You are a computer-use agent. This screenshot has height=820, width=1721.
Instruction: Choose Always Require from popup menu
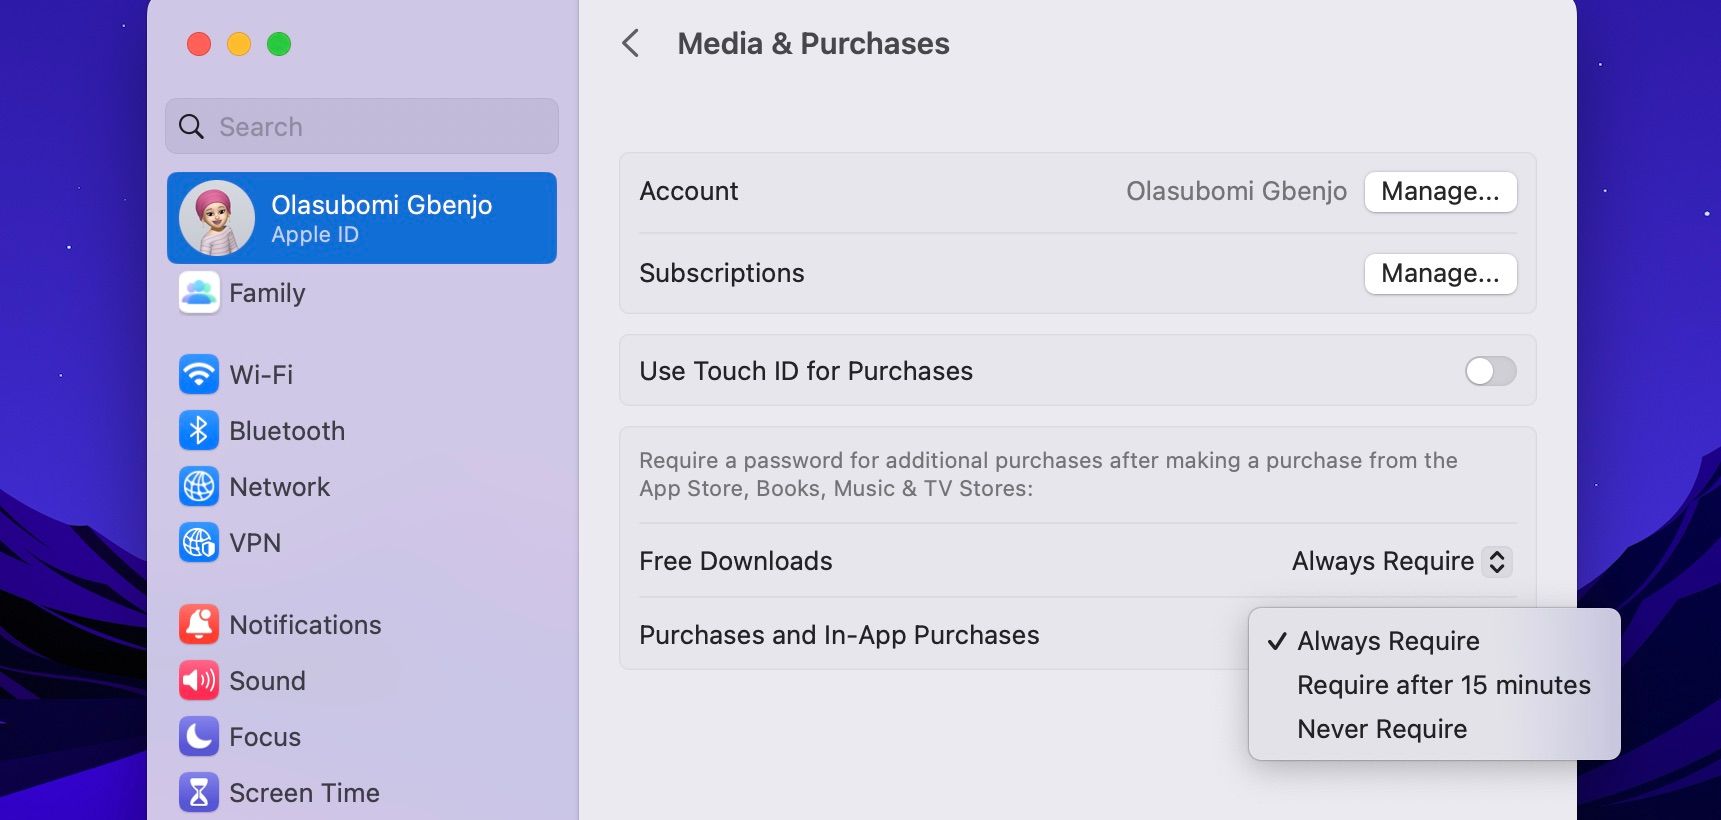[x=1388, y=641]
